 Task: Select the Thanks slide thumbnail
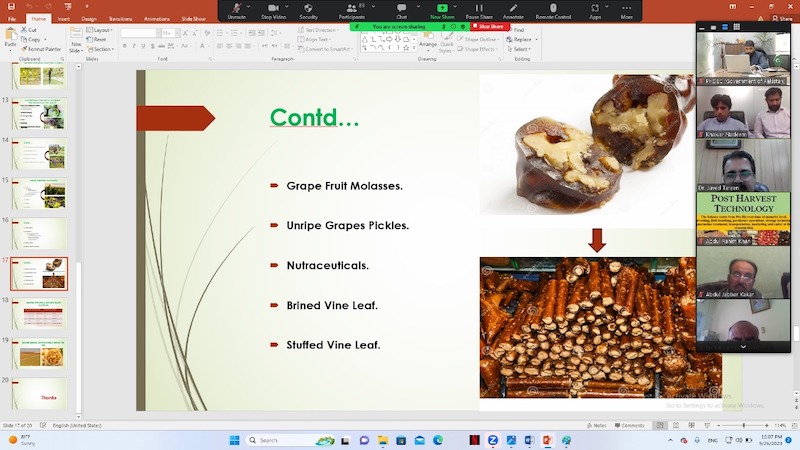point(40,393)
